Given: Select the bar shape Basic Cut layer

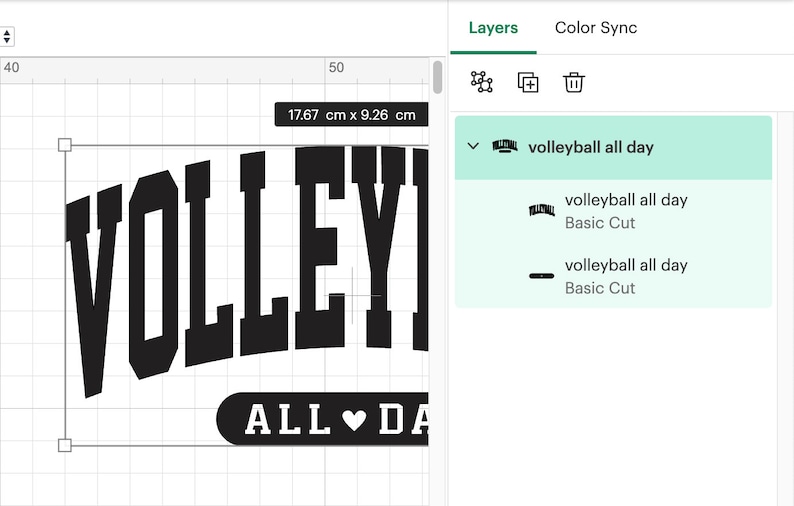Looking at the screenshot, I should pos(613,276).
